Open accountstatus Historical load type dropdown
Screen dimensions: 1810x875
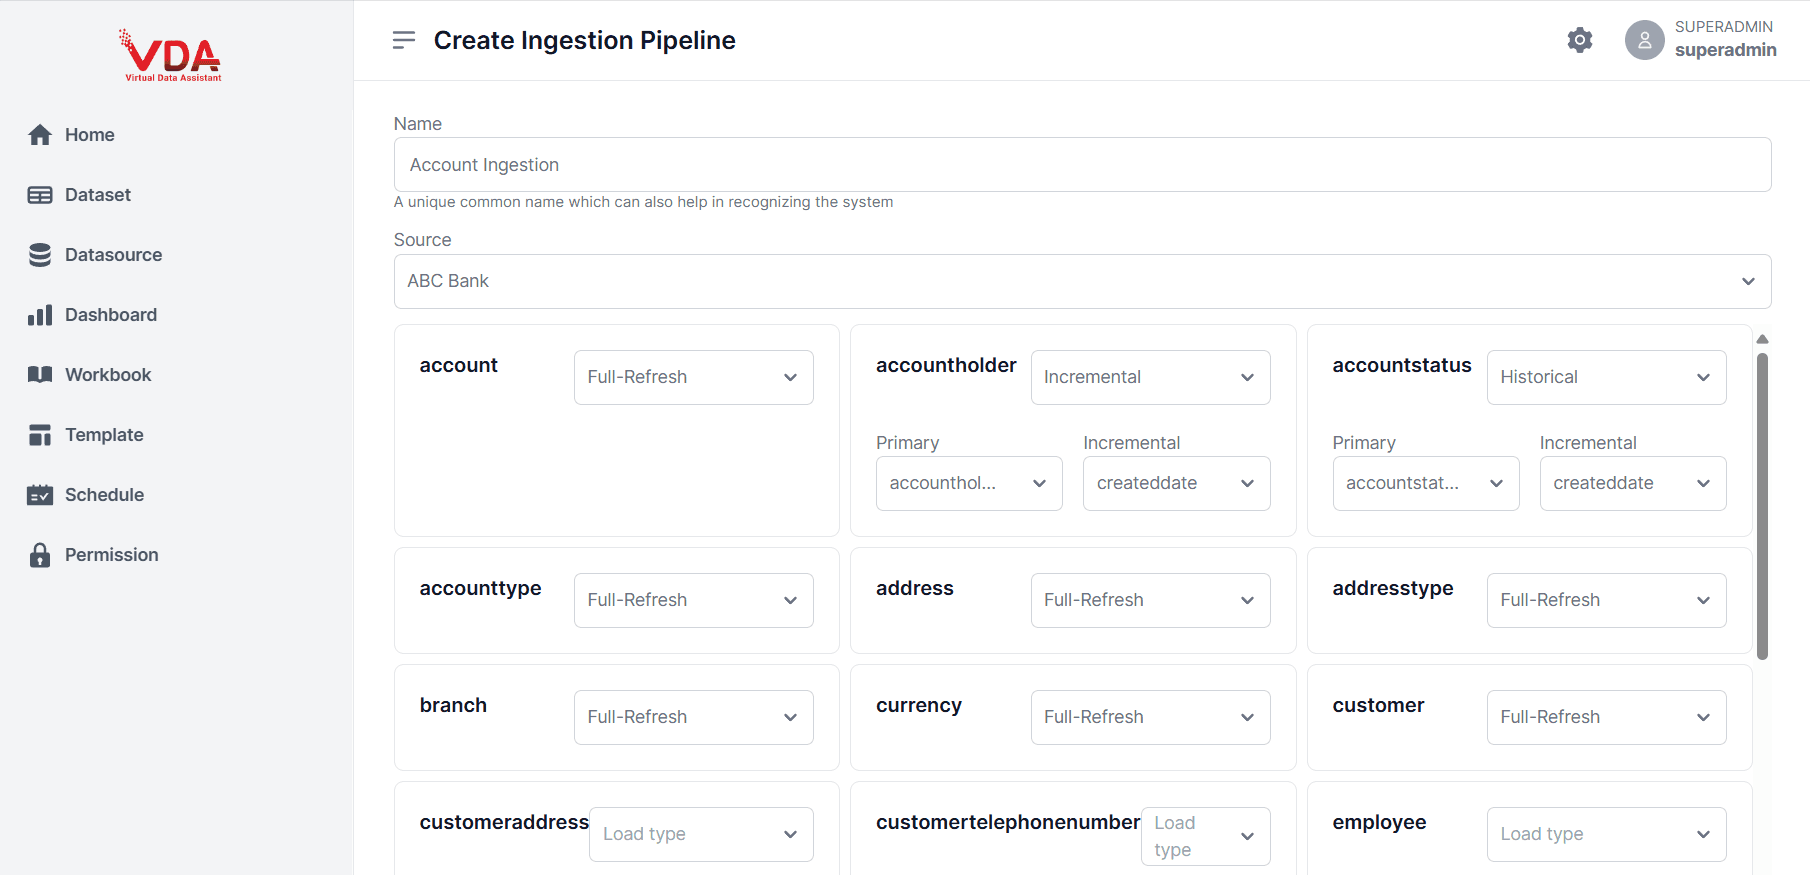click(x=1606, y=377)
